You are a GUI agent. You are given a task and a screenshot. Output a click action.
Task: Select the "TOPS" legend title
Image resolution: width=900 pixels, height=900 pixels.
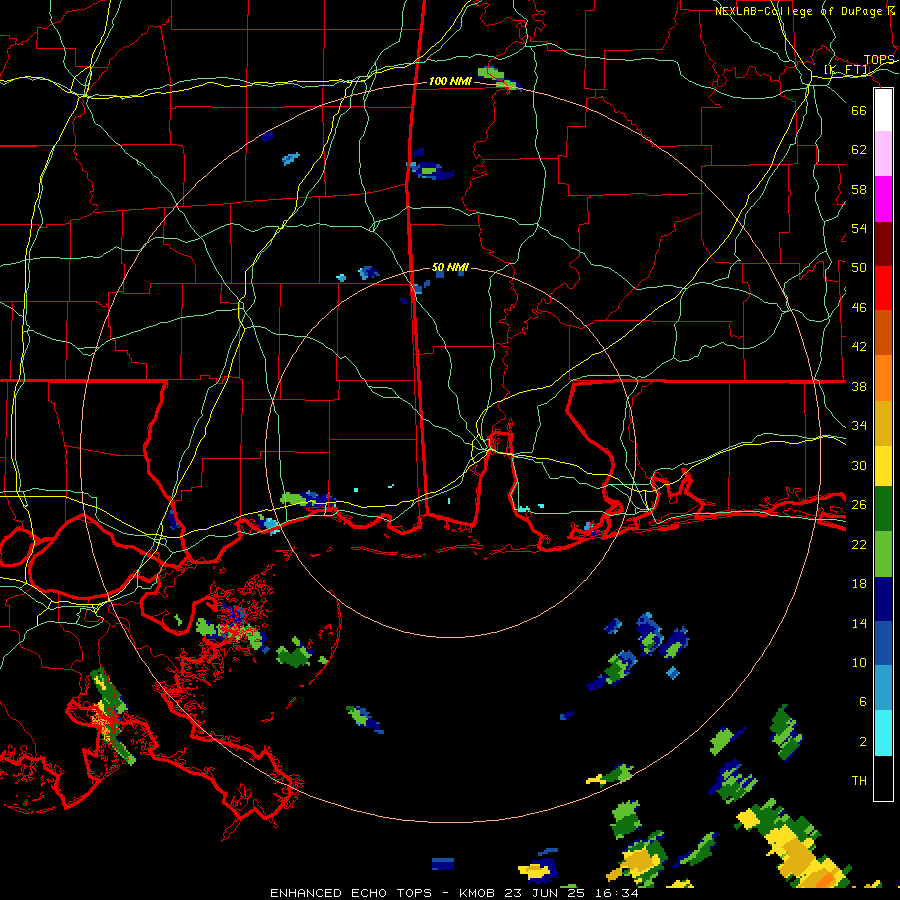879,60
